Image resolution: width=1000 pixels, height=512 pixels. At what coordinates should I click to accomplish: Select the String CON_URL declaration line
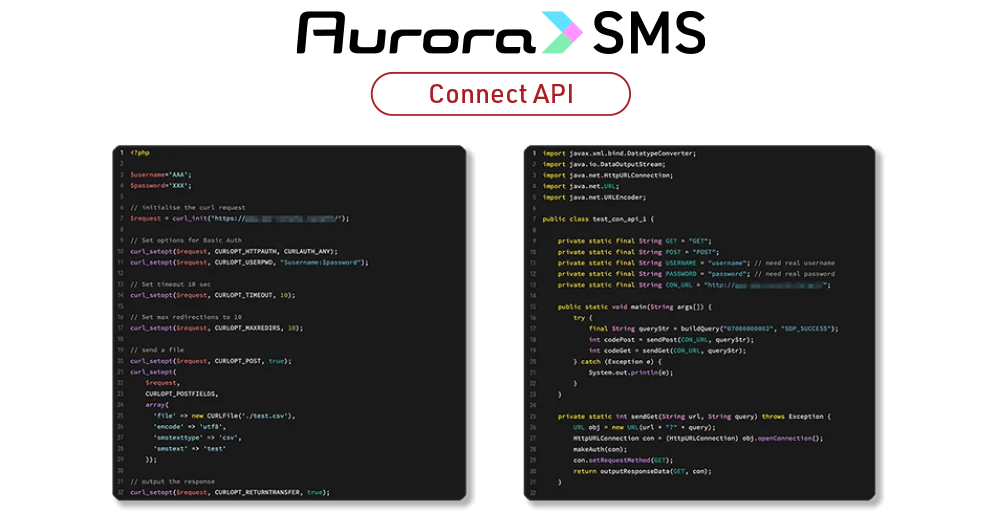click(x=695, y=285)
